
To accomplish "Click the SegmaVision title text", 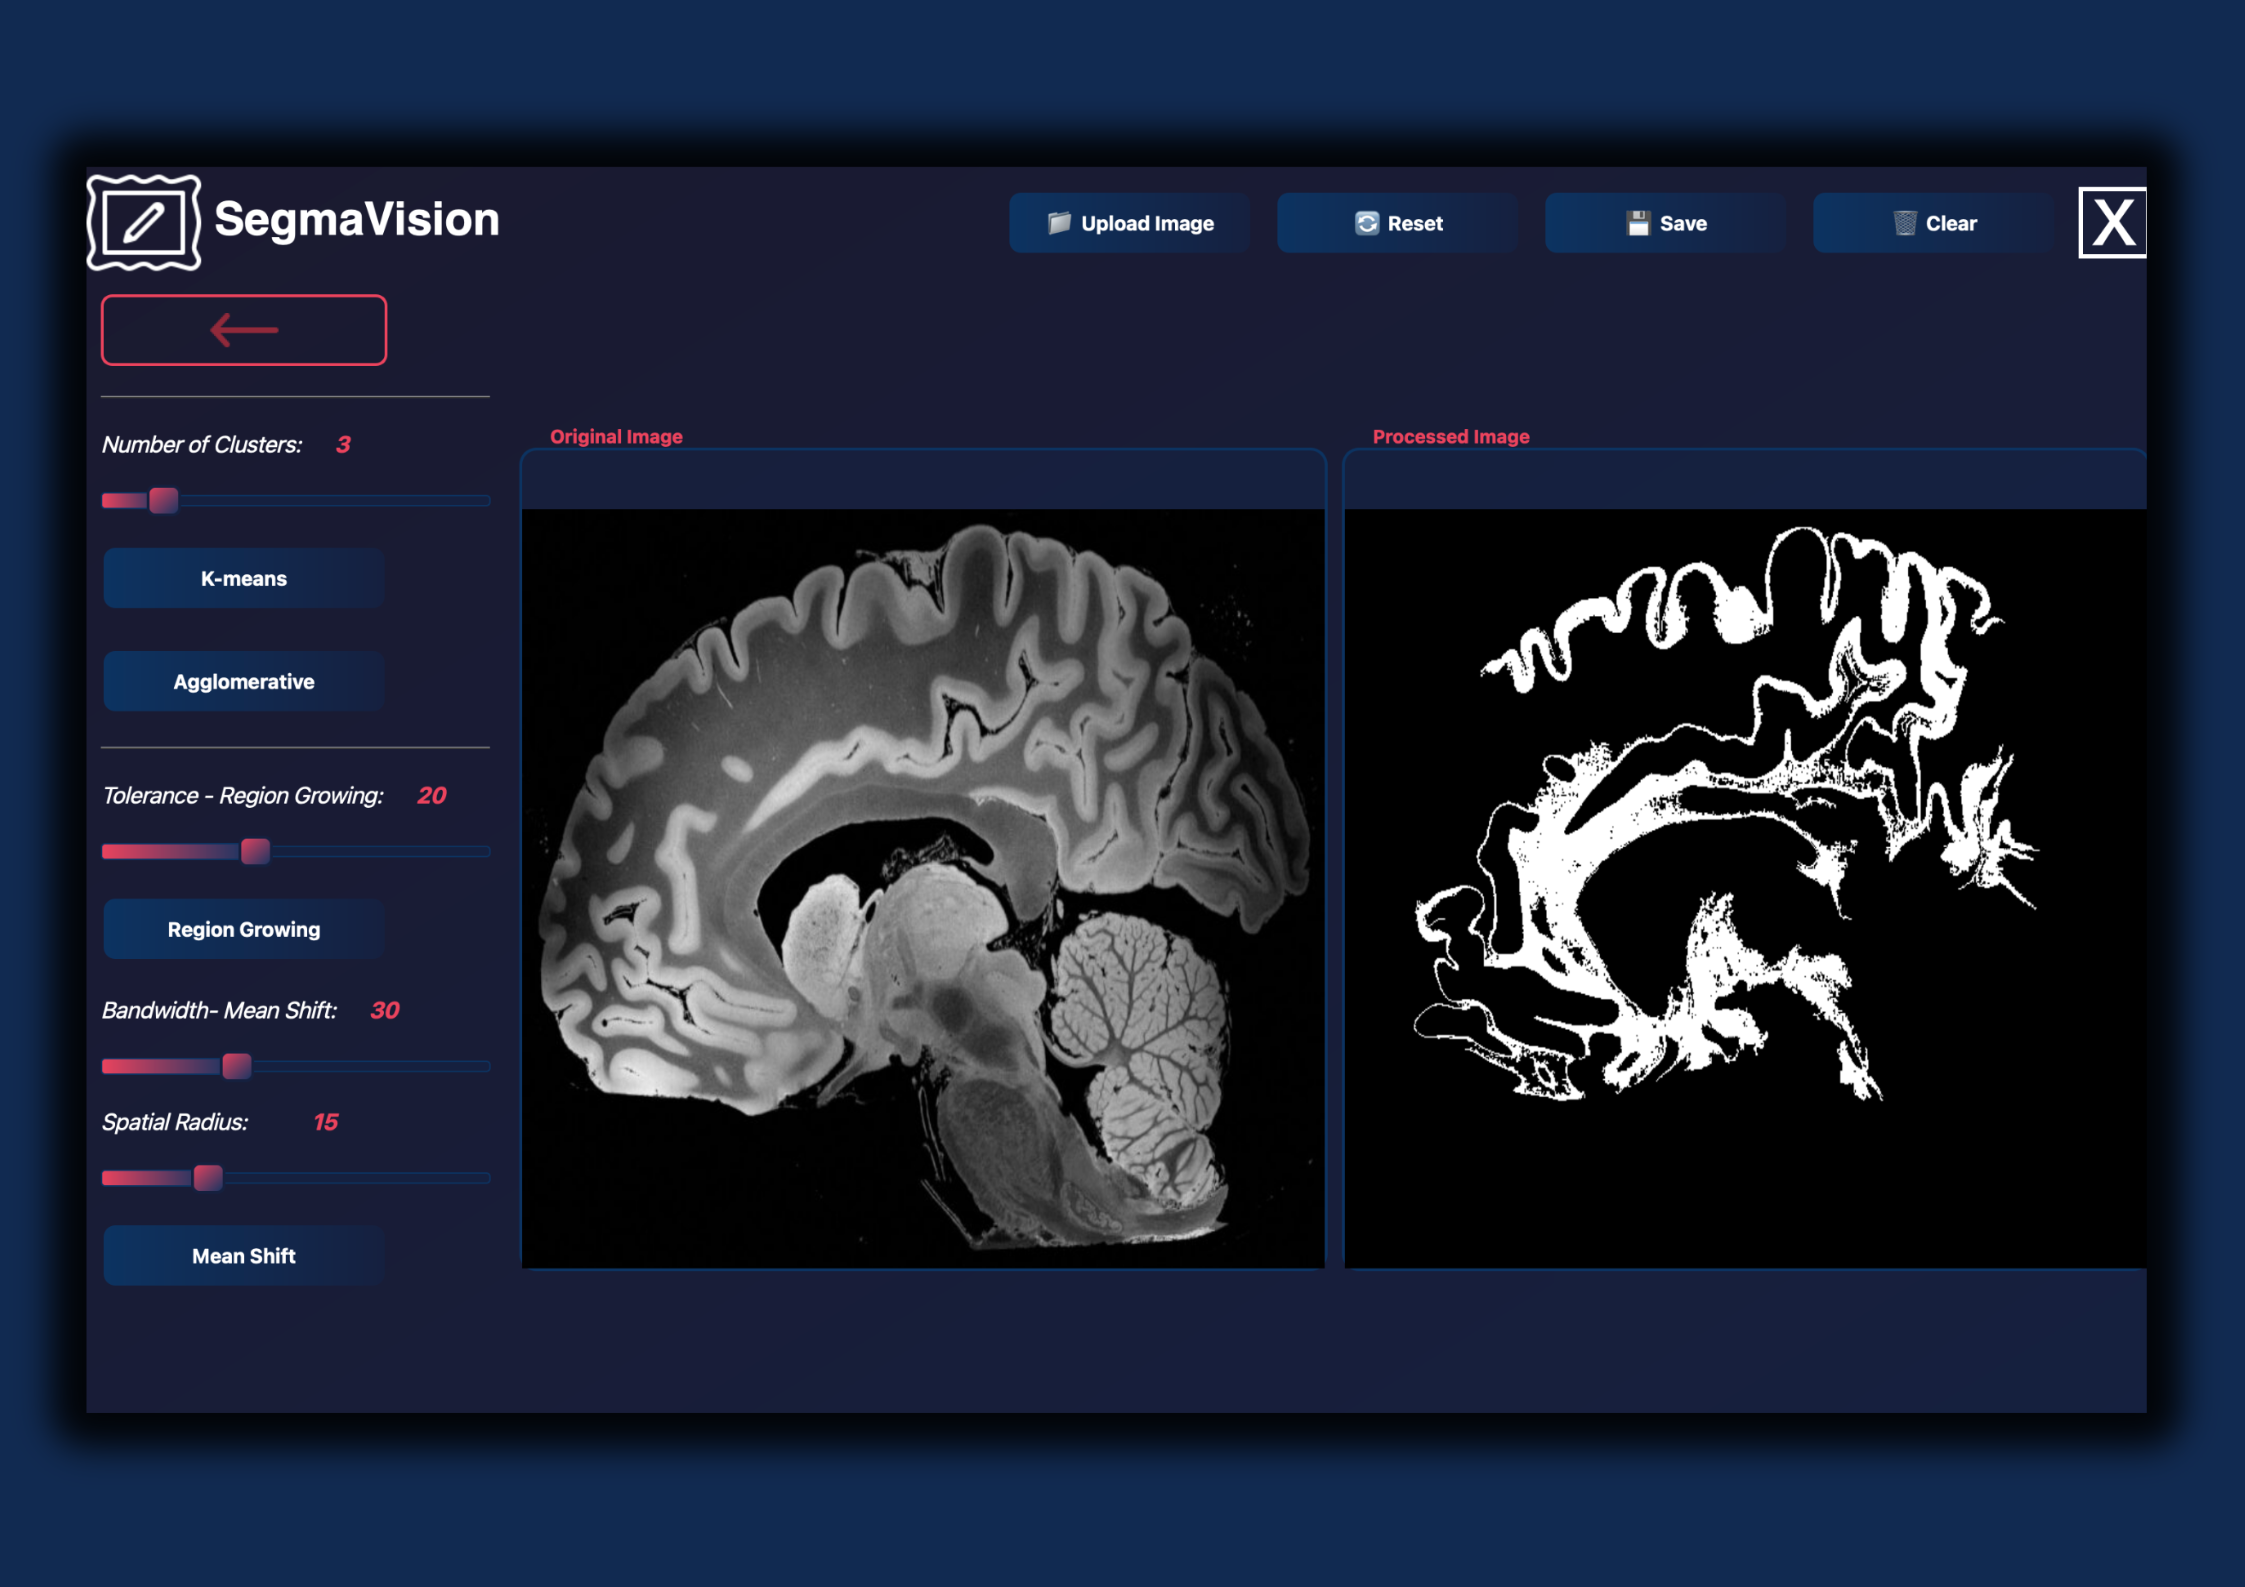I will tap(357, 219).
